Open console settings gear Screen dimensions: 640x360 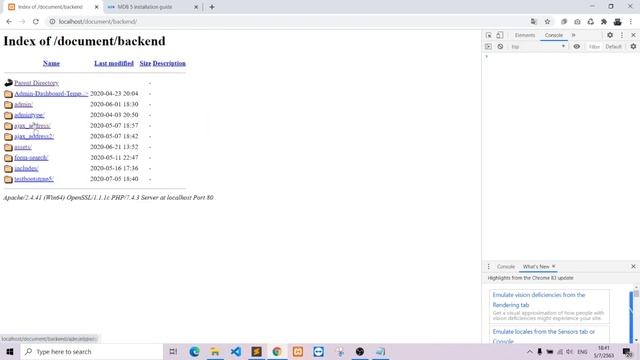(x=633, y=47)
